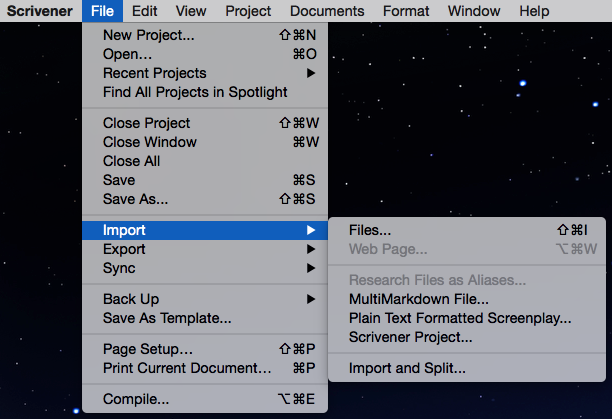Expand the Recent Projects submenu
The width and height of the screenshot is (612, 419).
[155, 73]
